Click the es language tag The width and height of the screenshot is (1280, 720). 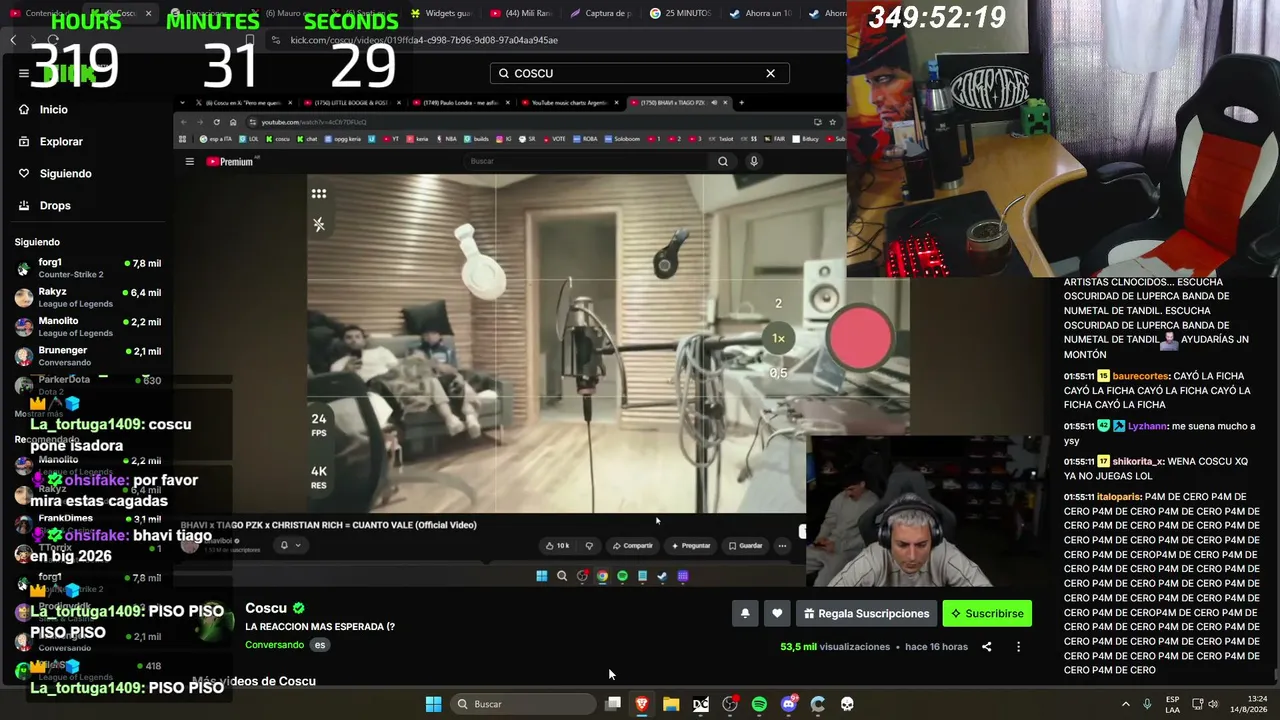click(320, 645)
